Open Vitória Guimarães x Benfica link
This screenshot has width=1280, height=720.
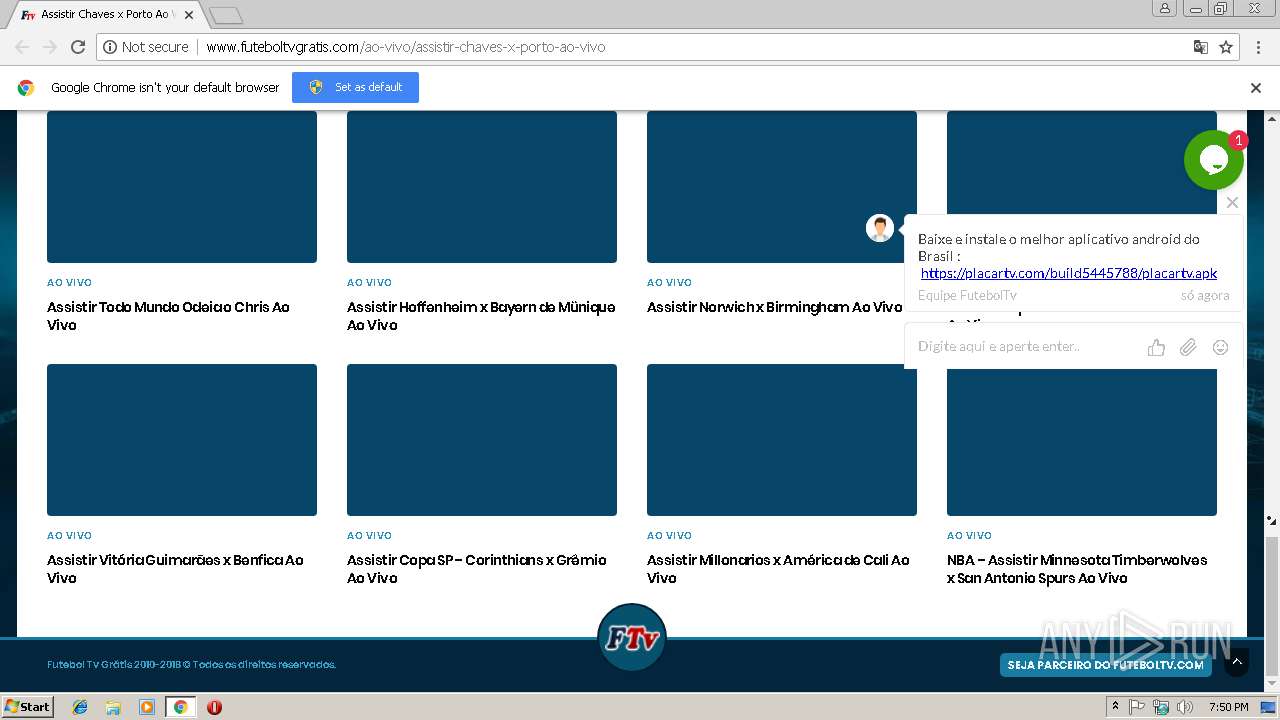point(175,569)
